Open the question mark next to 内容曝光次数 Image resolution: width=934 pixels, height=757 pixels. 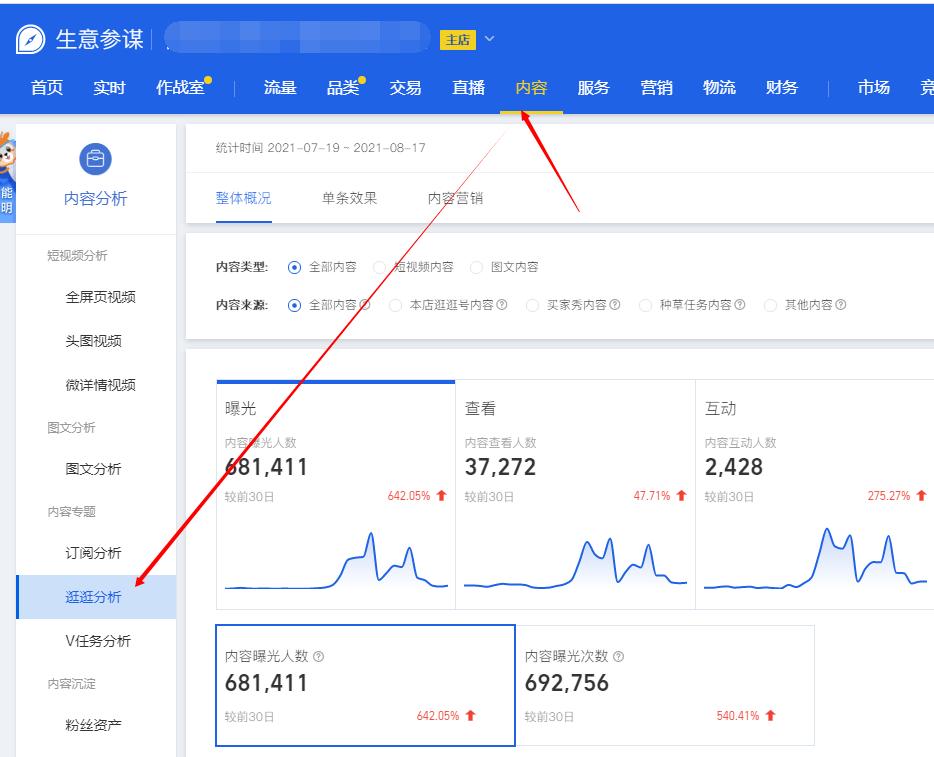point(618,655)
